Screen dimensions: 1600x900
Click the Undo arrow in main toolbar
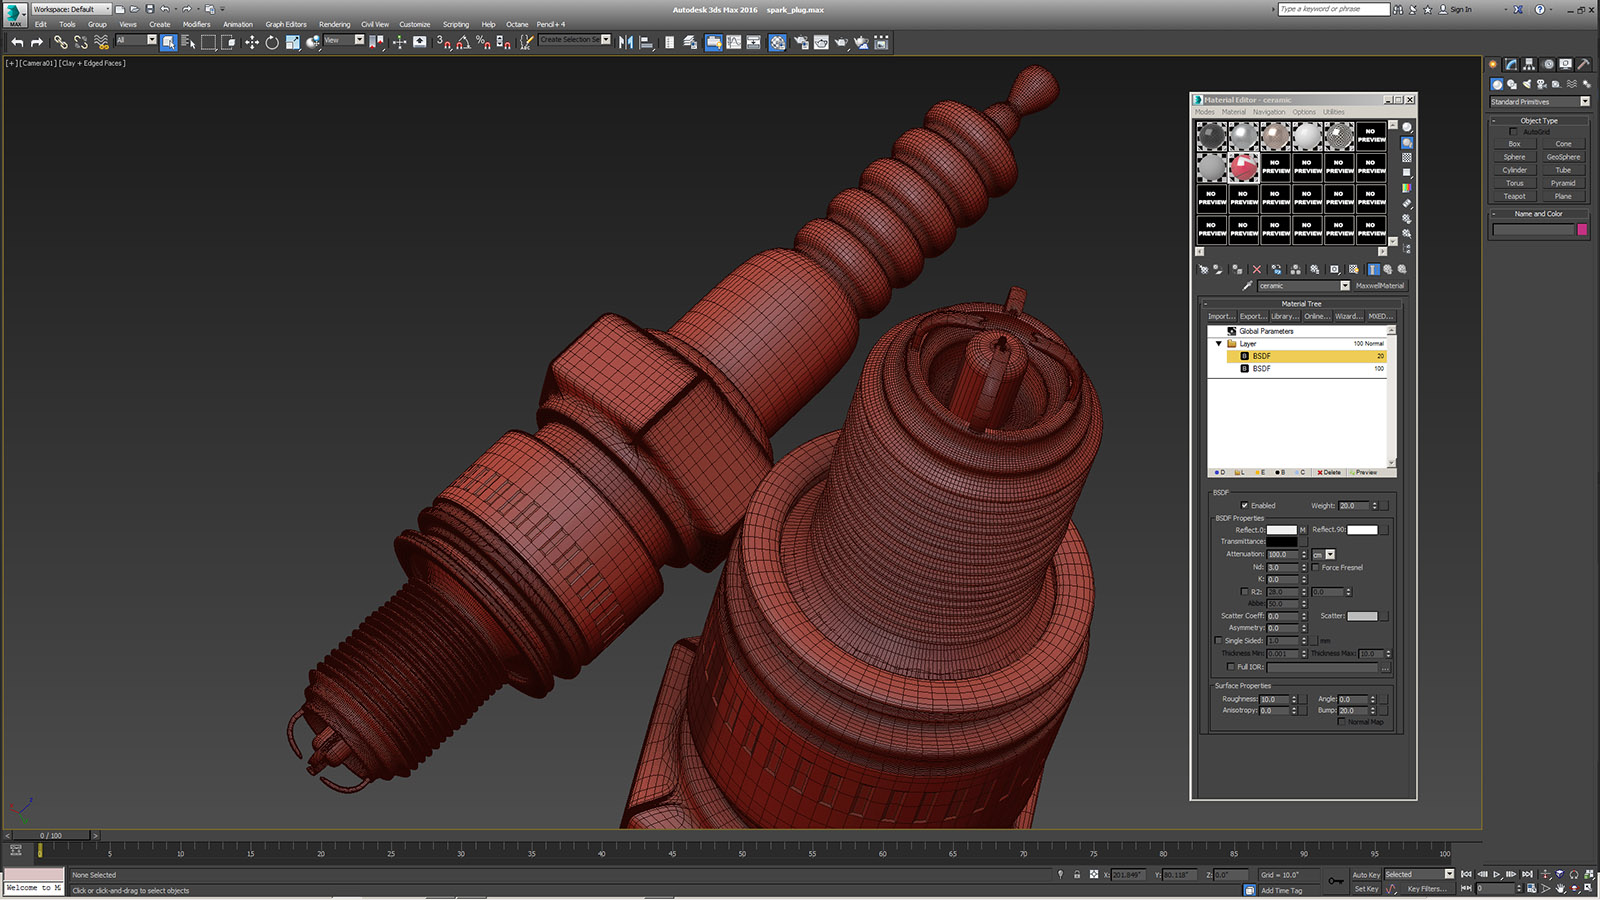click(17, 42)
